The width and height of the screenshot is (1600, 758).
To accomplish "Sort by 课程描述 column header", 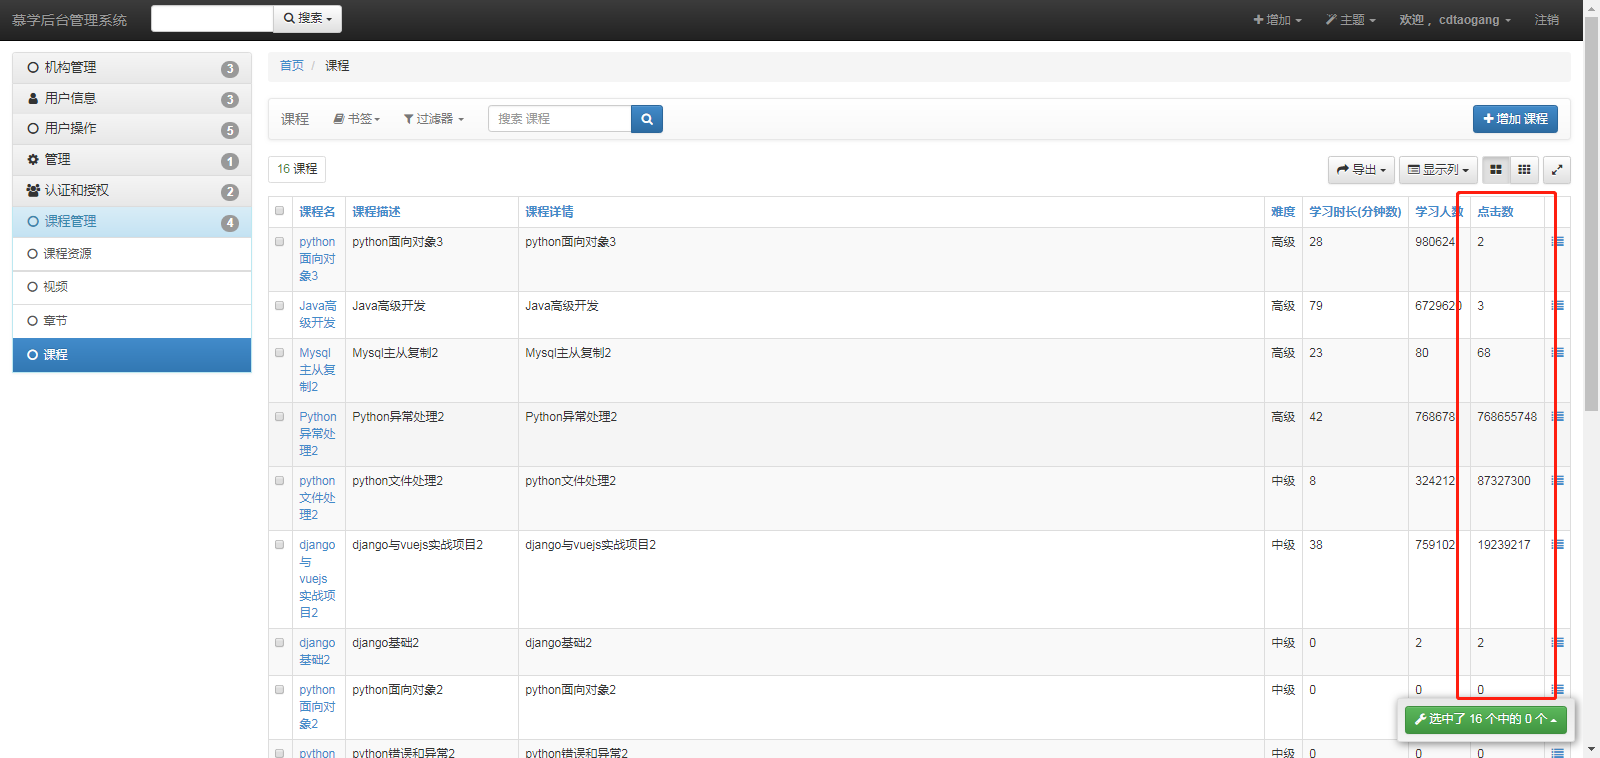I will (x=376, y=212).
